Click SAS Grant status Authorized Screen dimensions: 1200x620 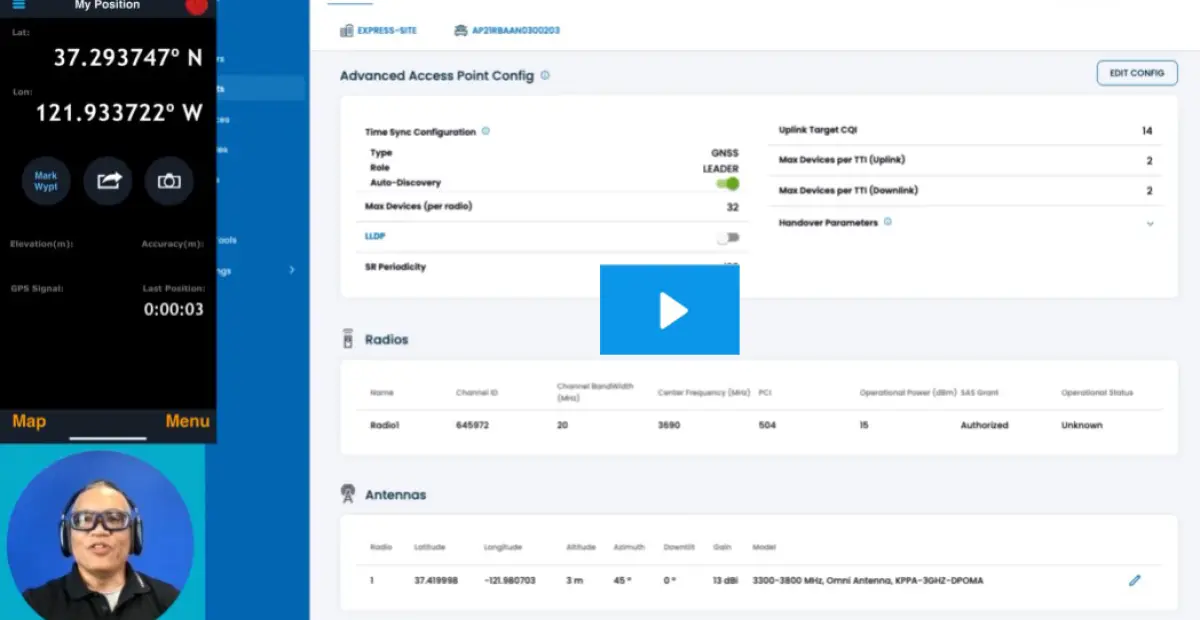(x=984, y=425)
